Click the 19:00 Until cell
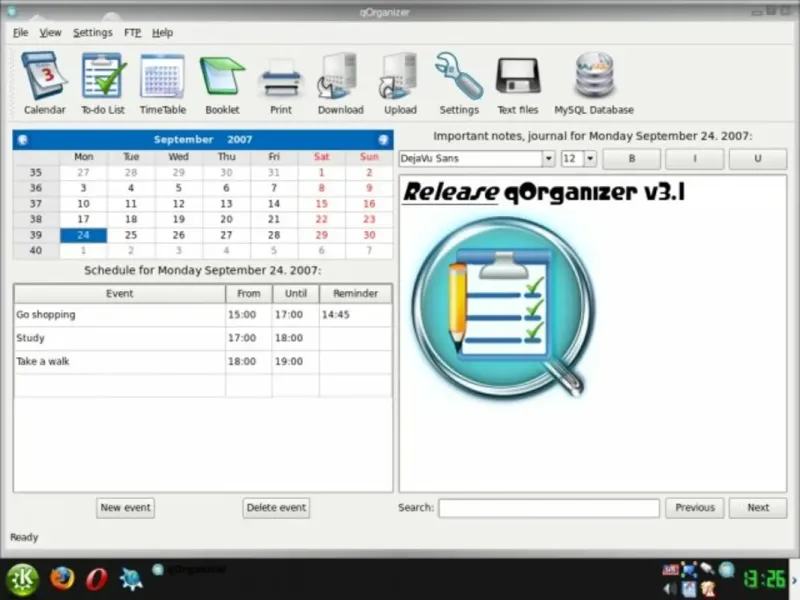Image resolution: width=800 pixels, height=600 pixels. tap(295, 362)
